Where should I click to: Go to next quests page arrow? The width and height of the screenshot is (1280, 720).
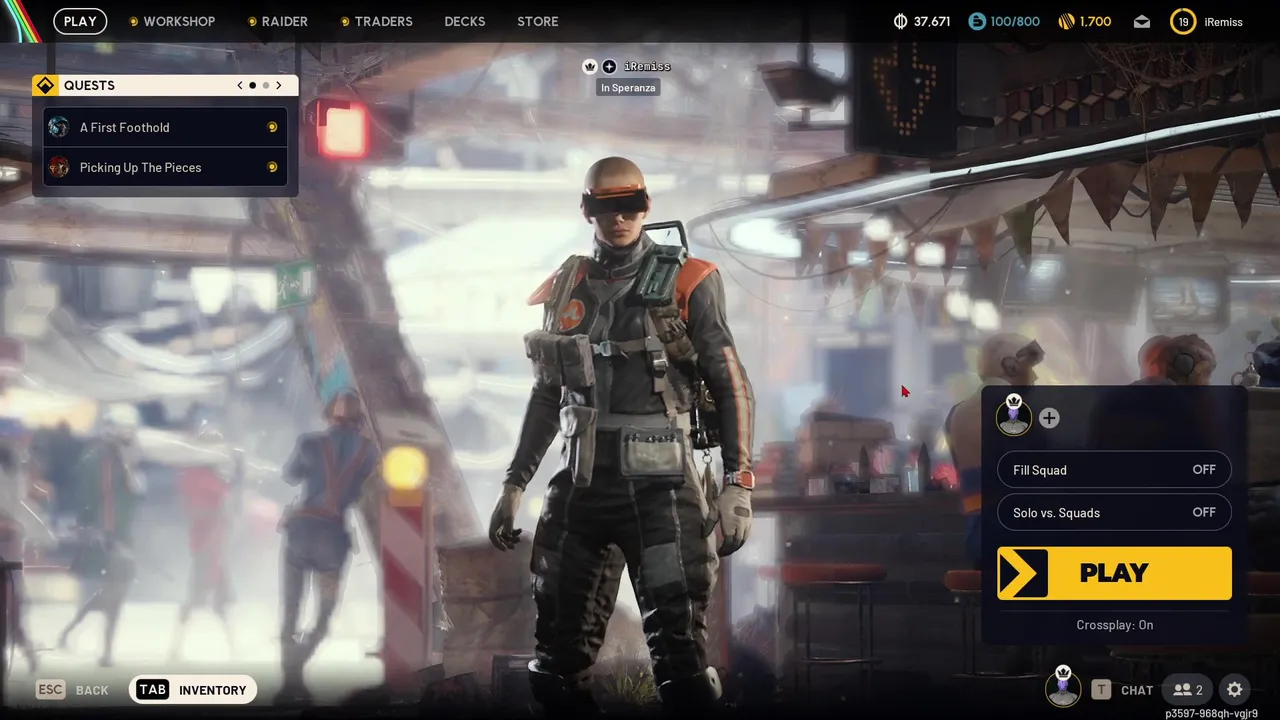[279, 85]
